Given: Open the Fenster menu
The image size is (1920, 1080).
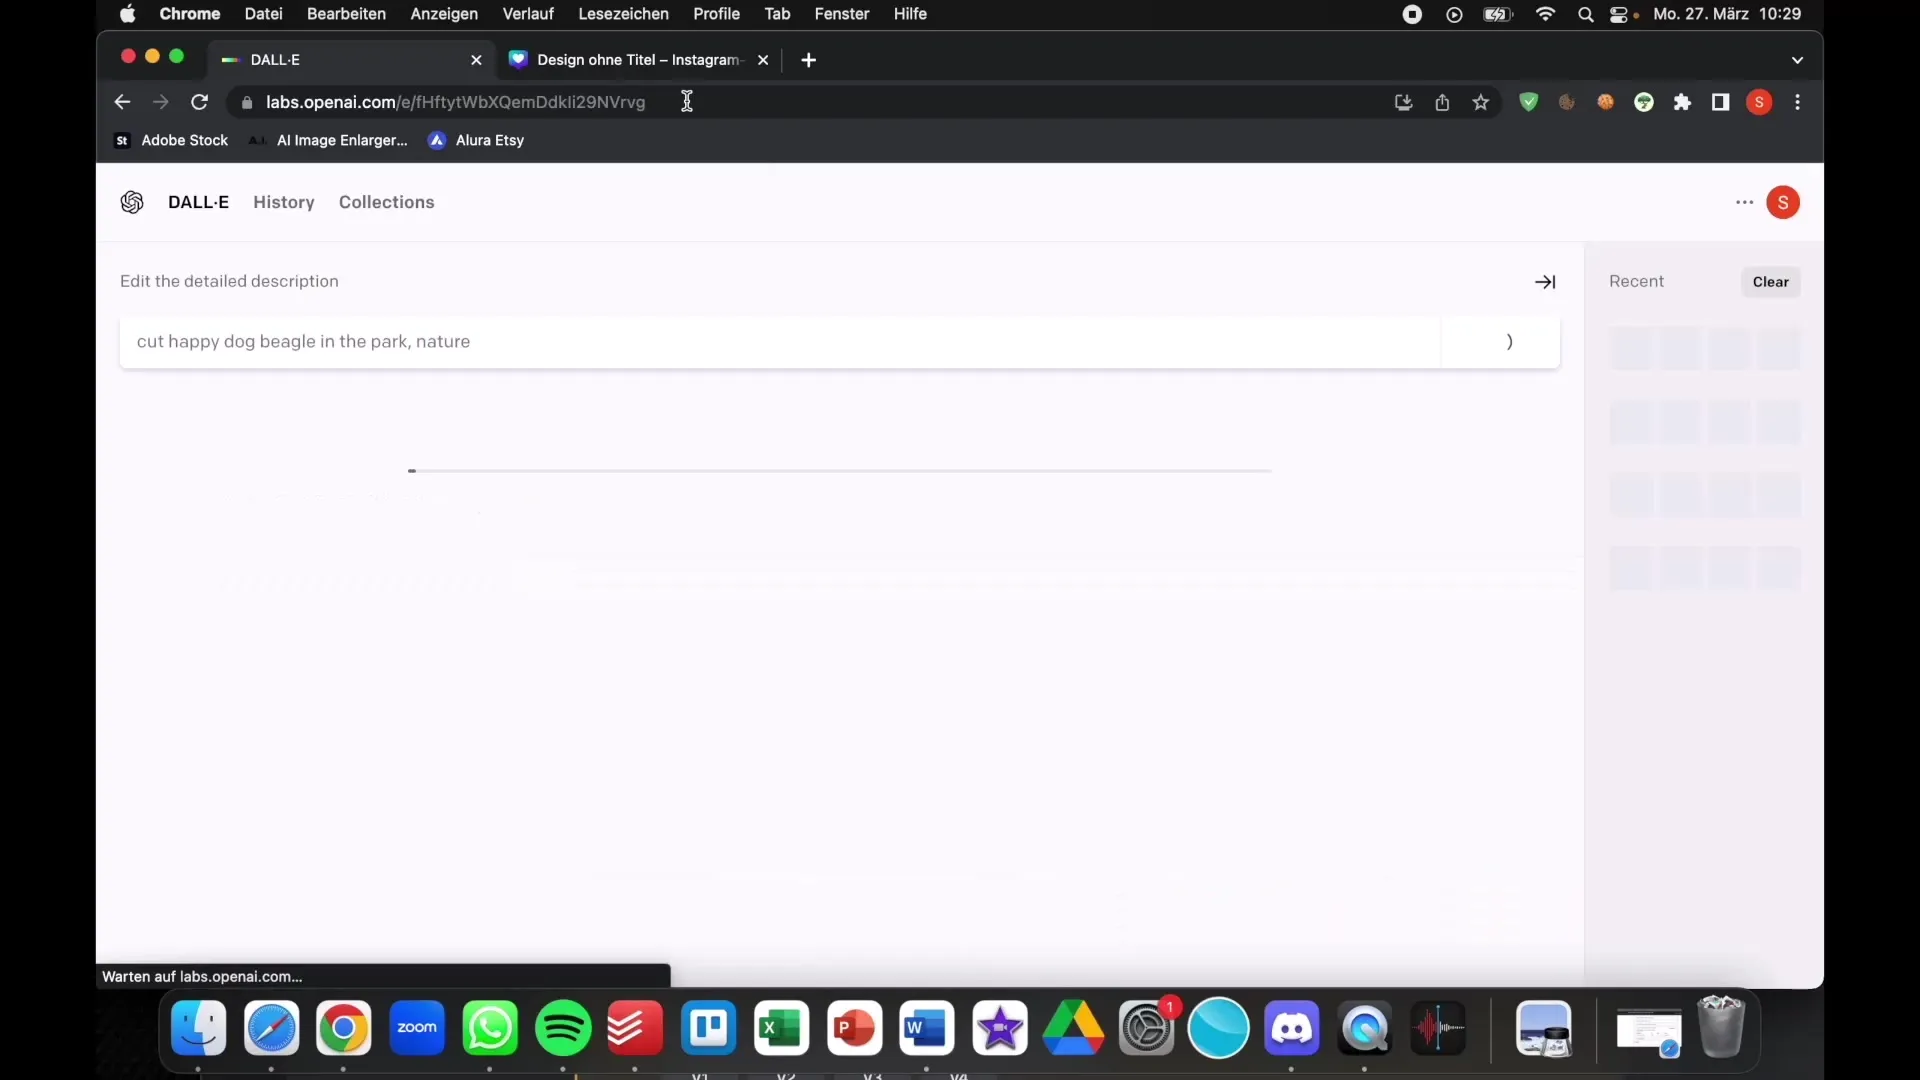Looking at the screenshot, I should tap(842, 14).
